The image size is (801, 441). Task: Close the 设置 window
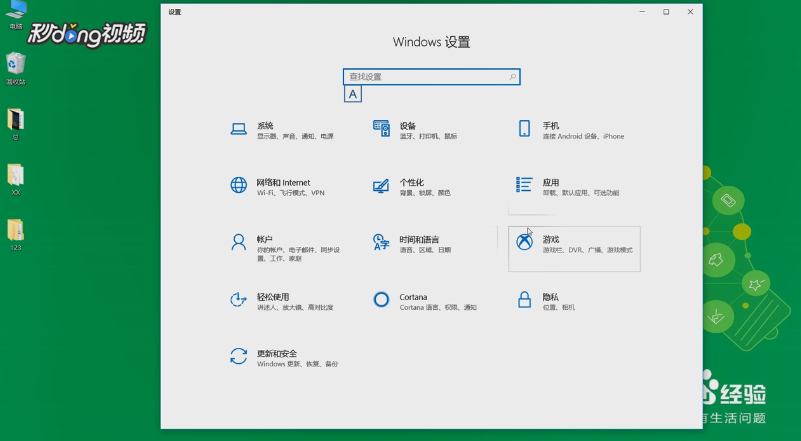pos(690,12)
